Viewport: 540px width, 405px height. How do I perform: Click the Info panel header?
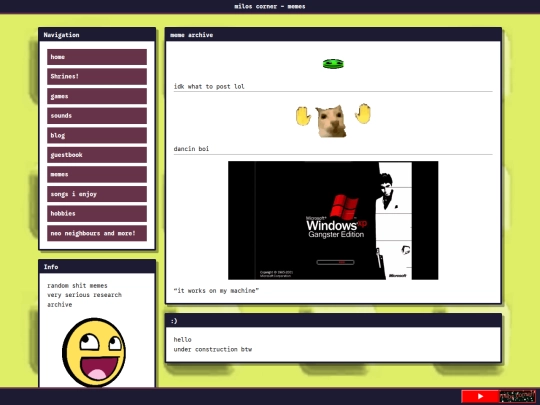pyautogui.click(x=97, y=267)
